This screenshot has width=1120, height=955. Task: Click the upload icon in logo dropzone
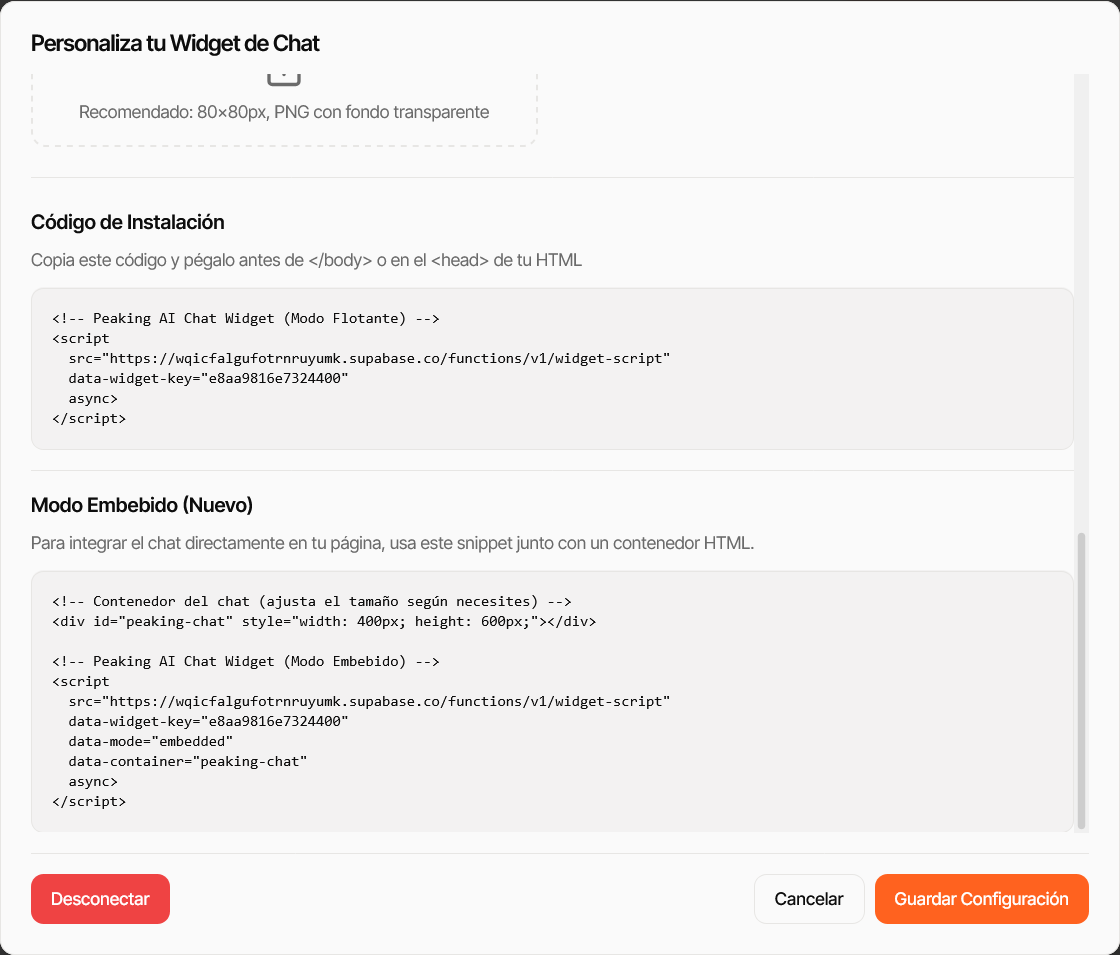pyautogui.click(x=284, y=78)
